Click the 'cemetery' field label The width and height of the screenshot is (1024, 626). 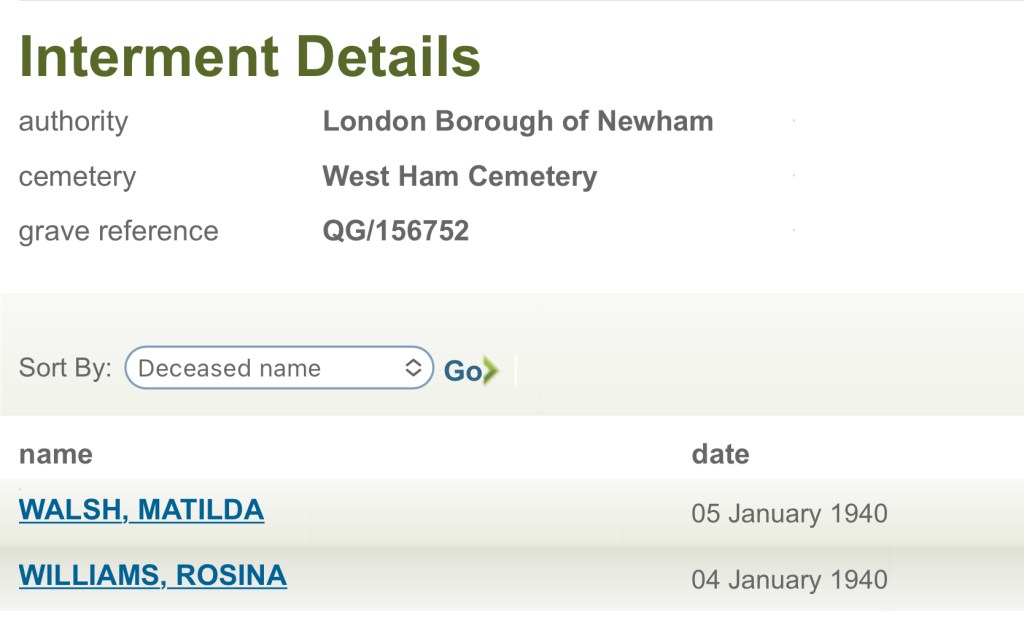pos(77,177)
